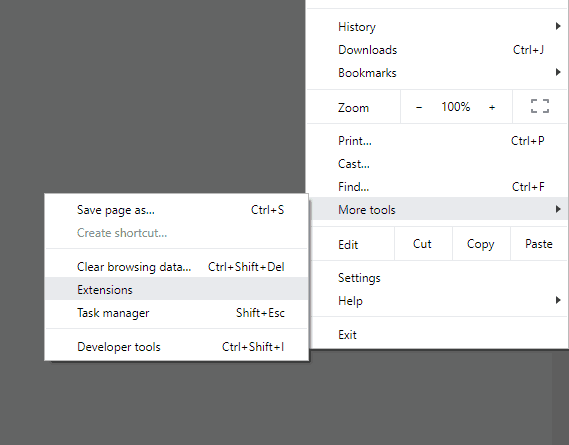This screenshot has width=569, height=445.
Task: Click the Cut button in Edit row
Action: 422,244
